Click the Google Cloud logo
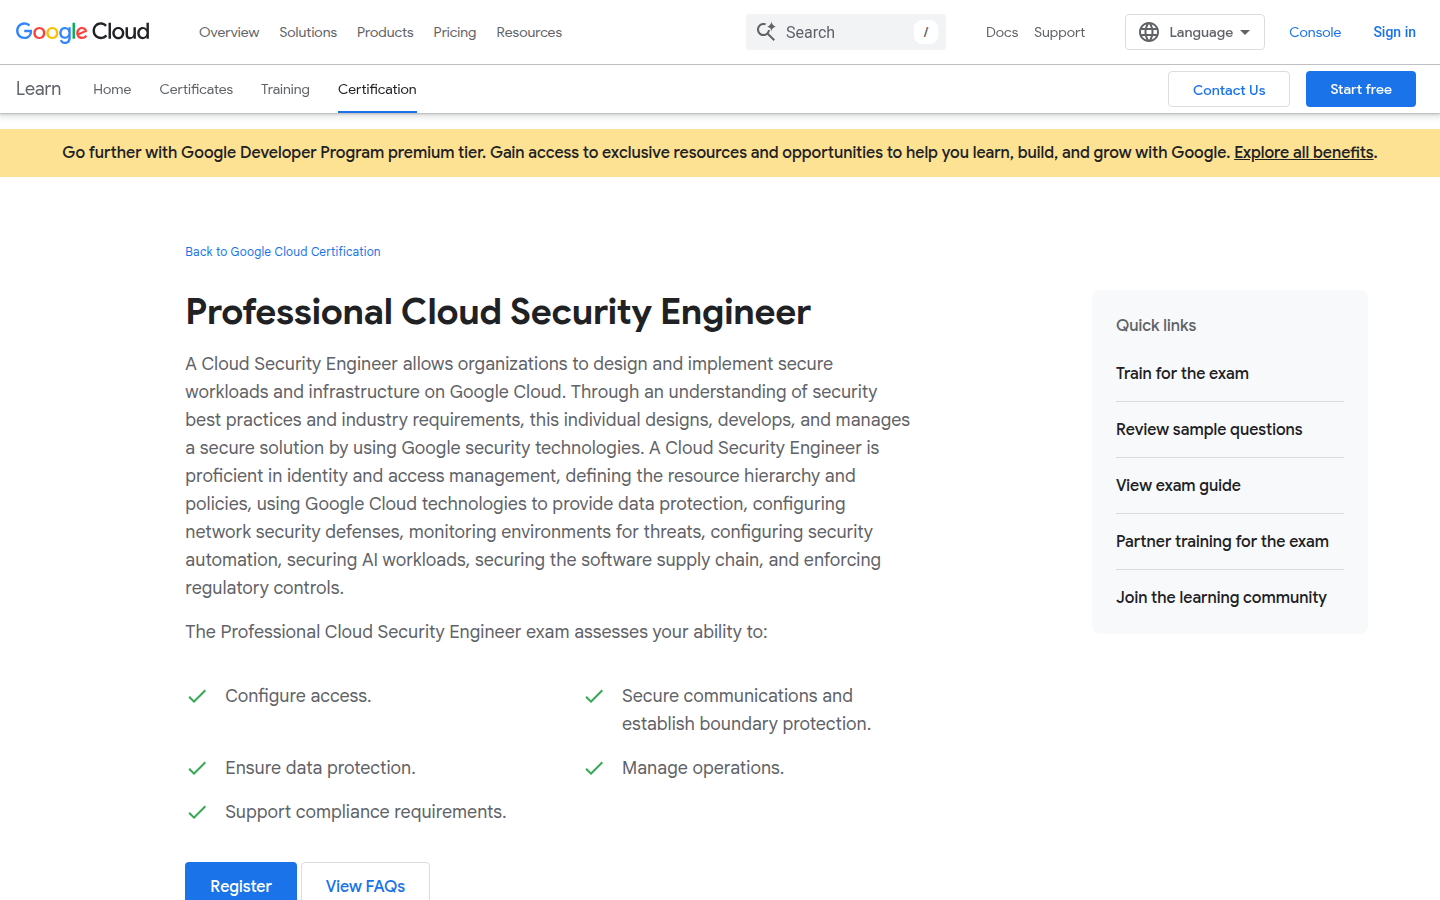 point(83,32)
